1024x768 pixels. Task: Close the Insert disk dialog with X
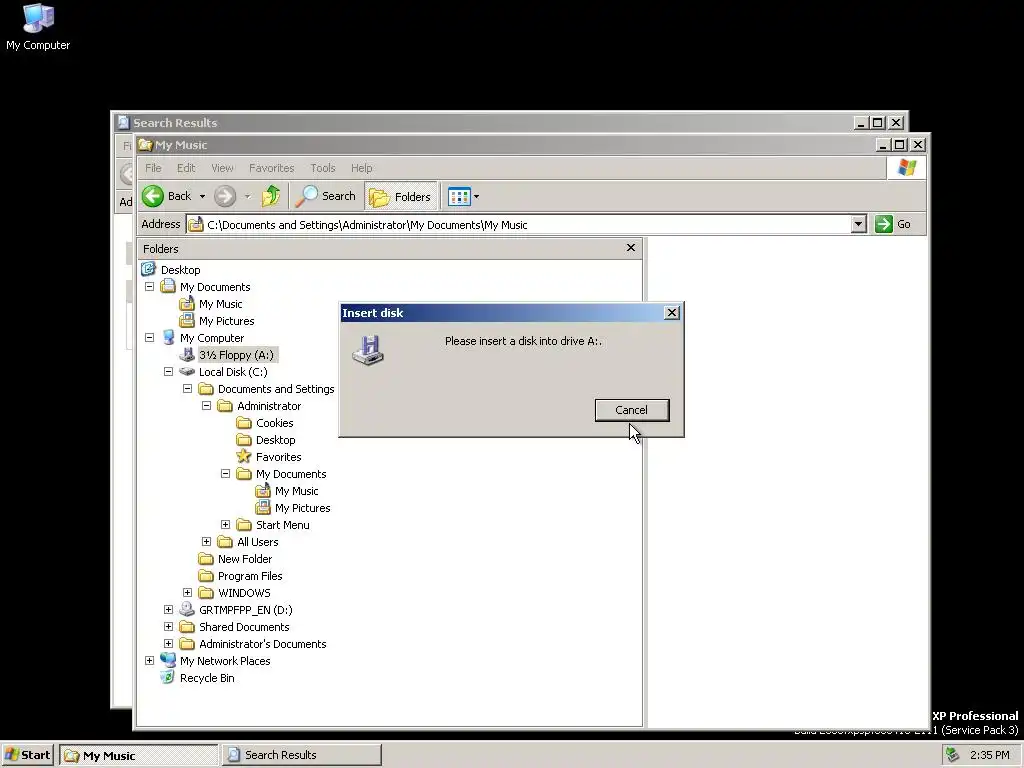point(671,313)
